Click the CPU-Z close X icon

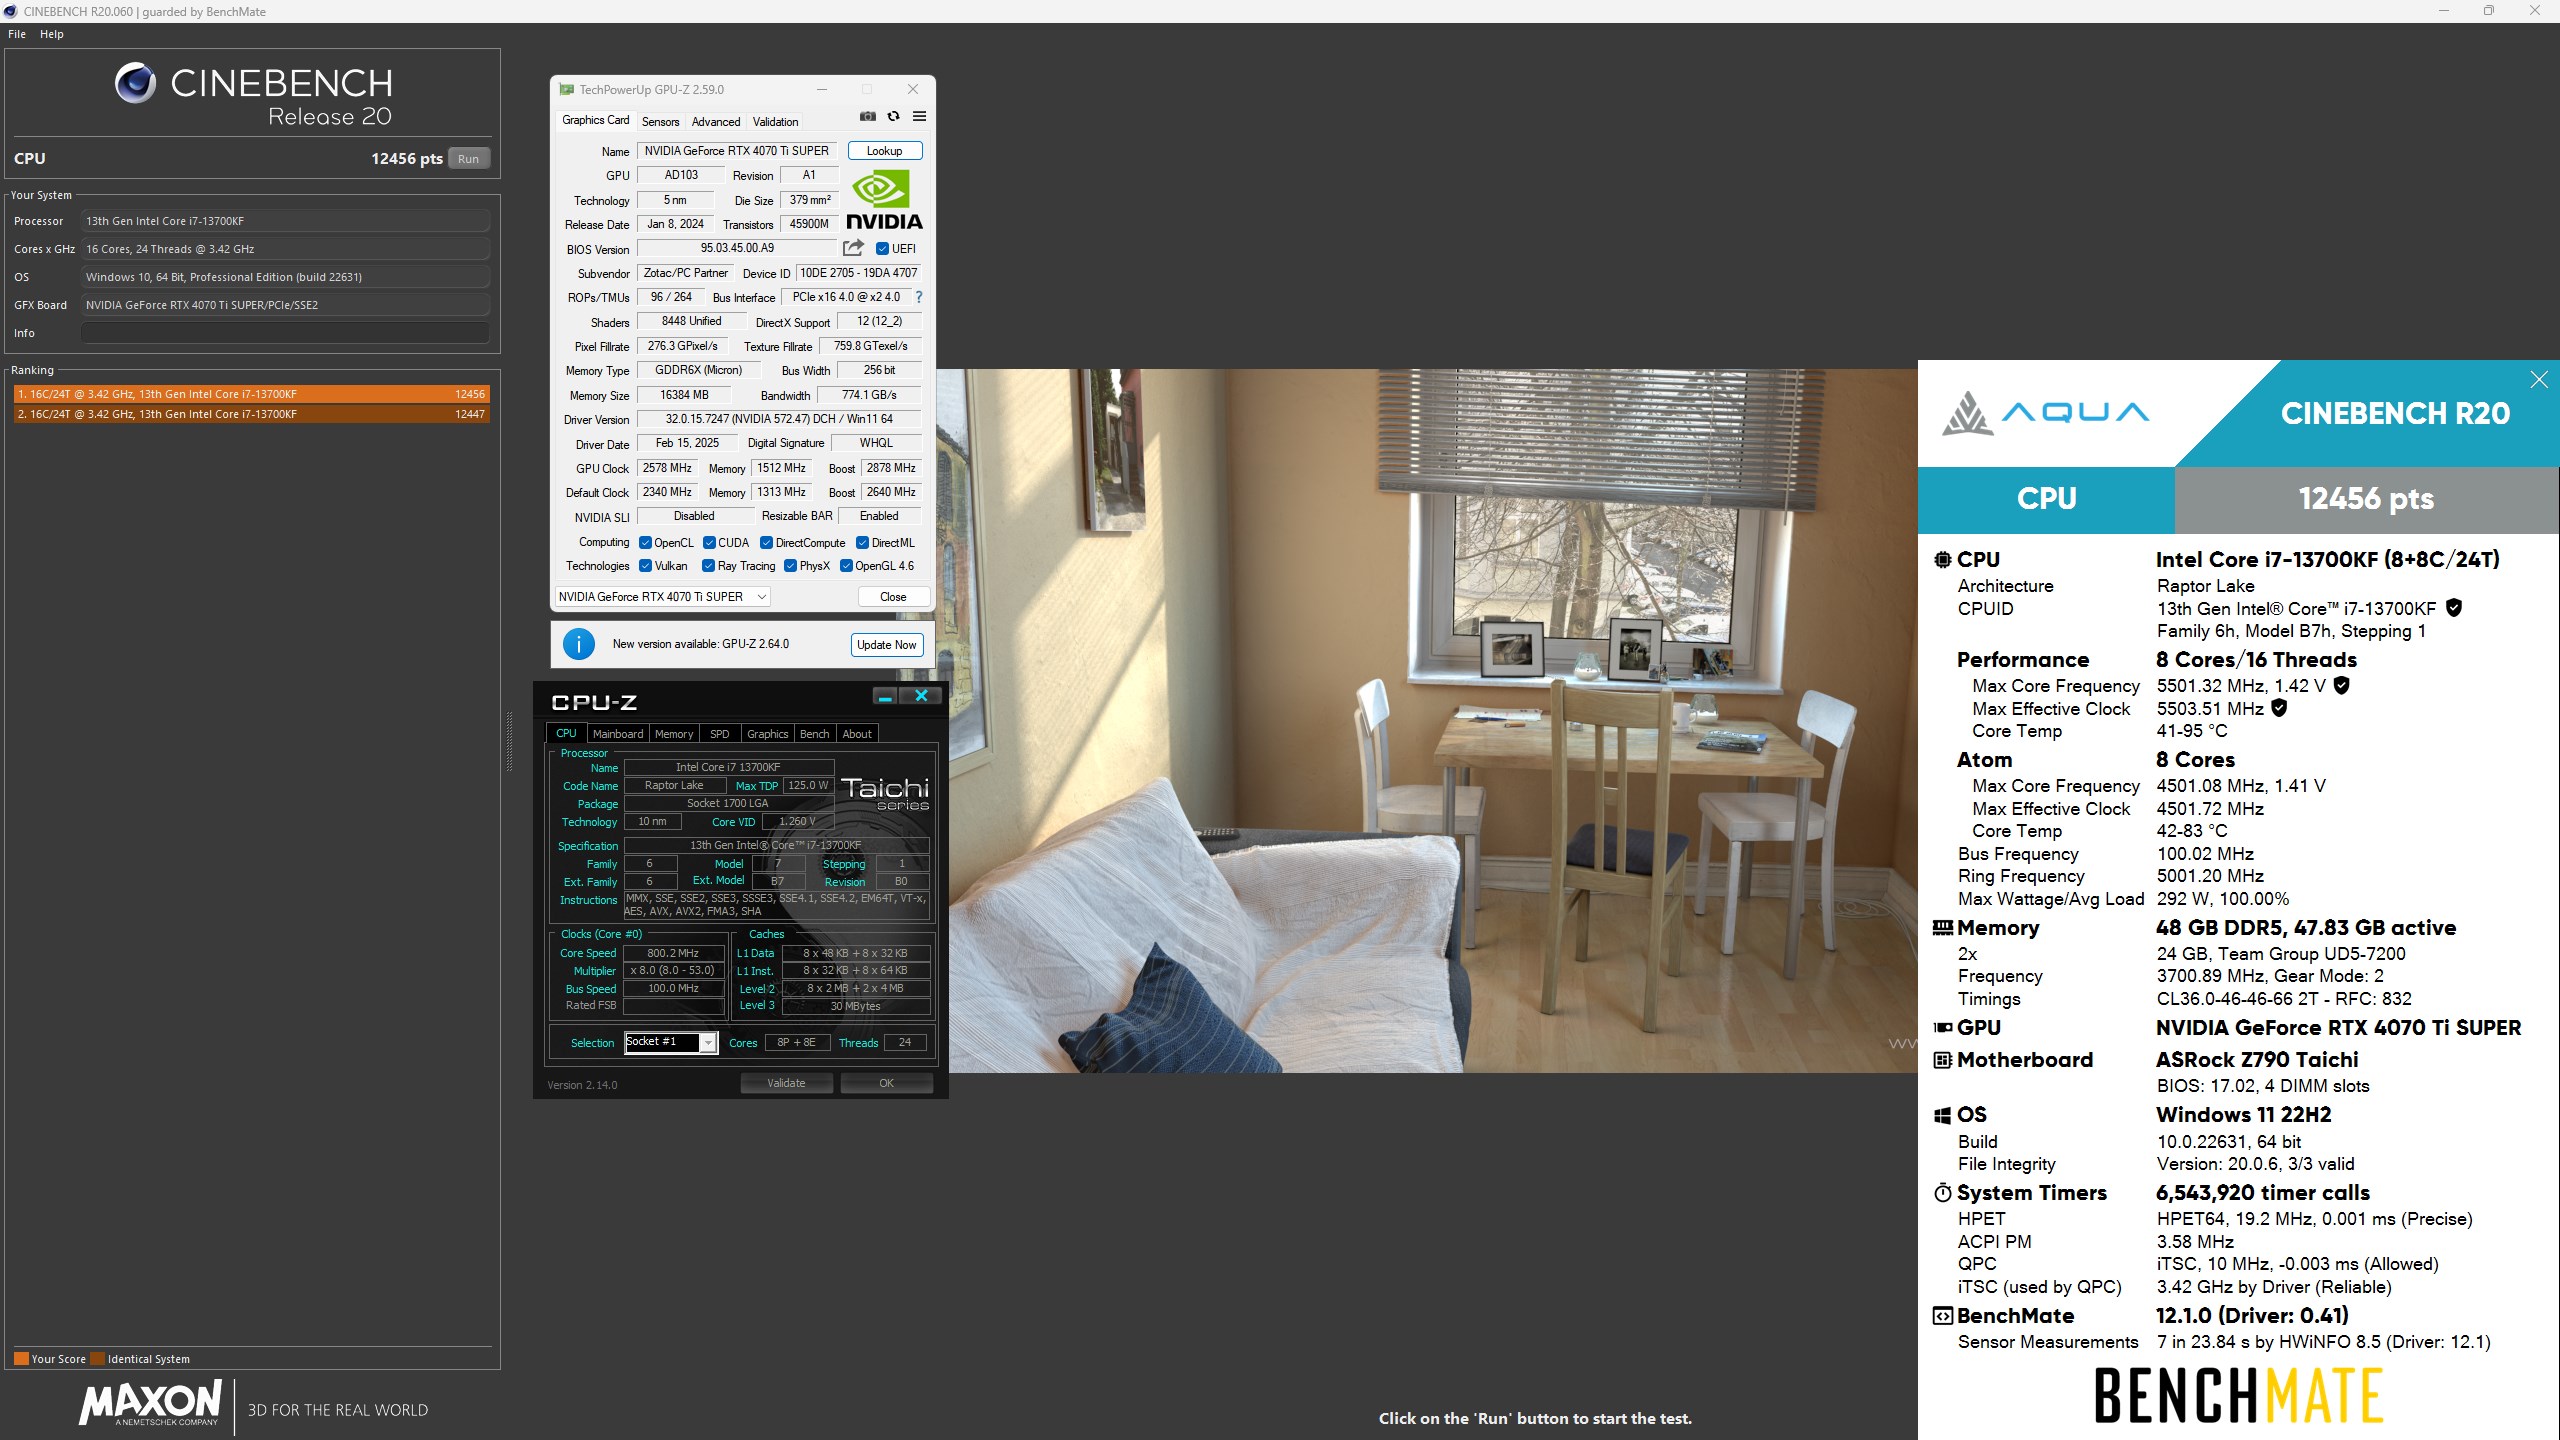[921, 696]
